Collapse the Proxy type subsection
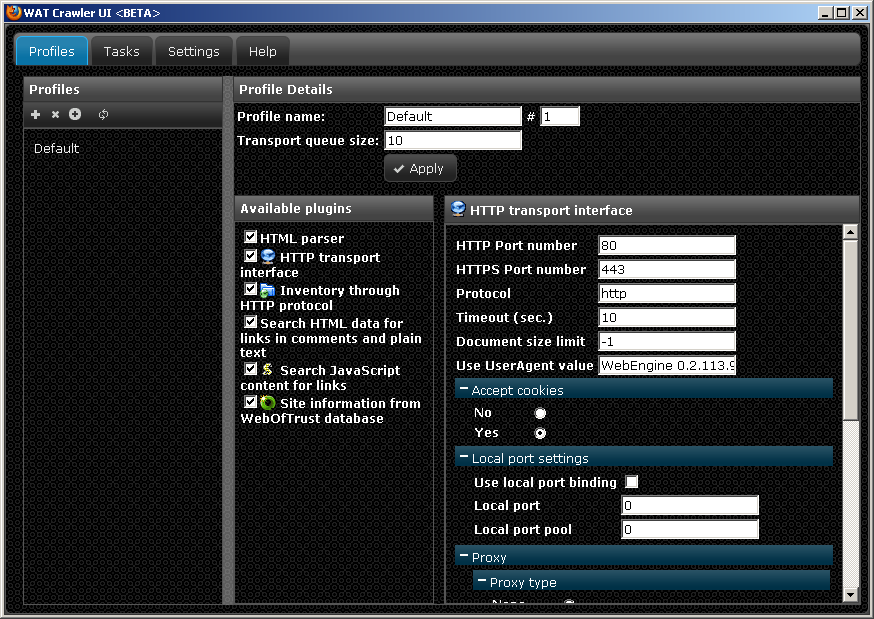 (x=482, y=582)
